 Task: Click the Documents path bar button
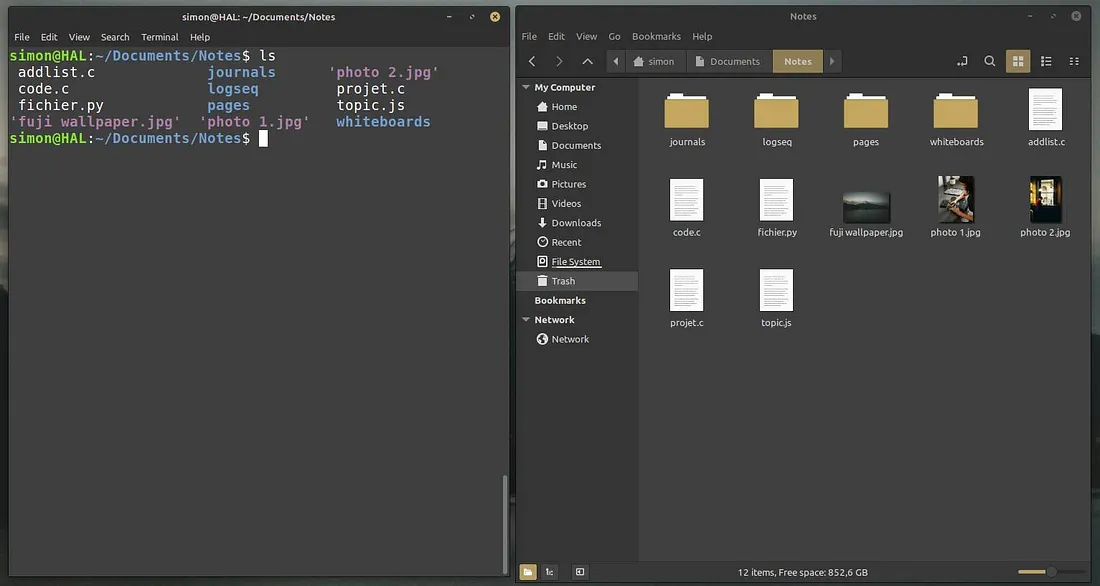click(x=728, y=62)
